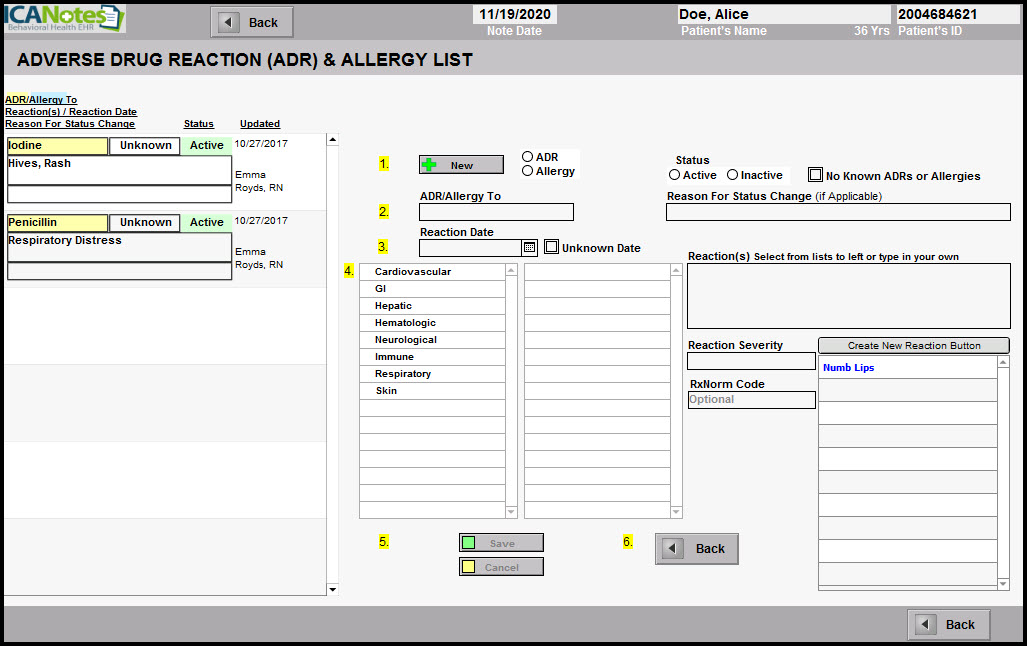This screenshot has height=646, width=1027.
Task: Open the Reaction Date calendar picker
Action: click(x=530, y=248)
